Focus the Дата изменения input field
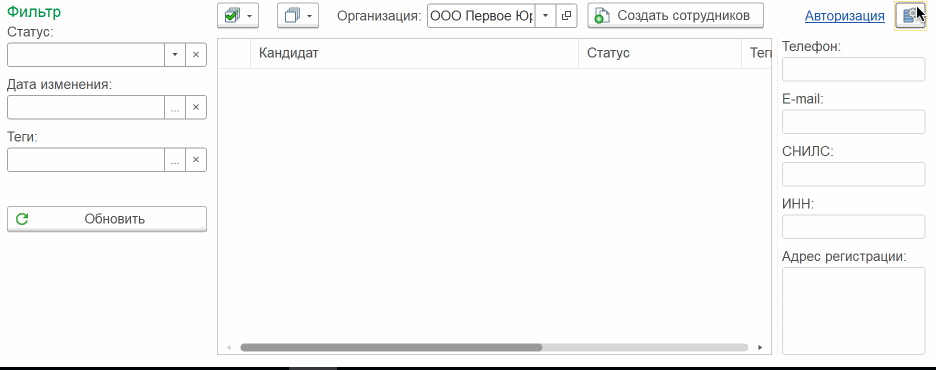Image resolution: width=936 pixels, height=370 pixels. pyautogui.click(x=86, y=107)
